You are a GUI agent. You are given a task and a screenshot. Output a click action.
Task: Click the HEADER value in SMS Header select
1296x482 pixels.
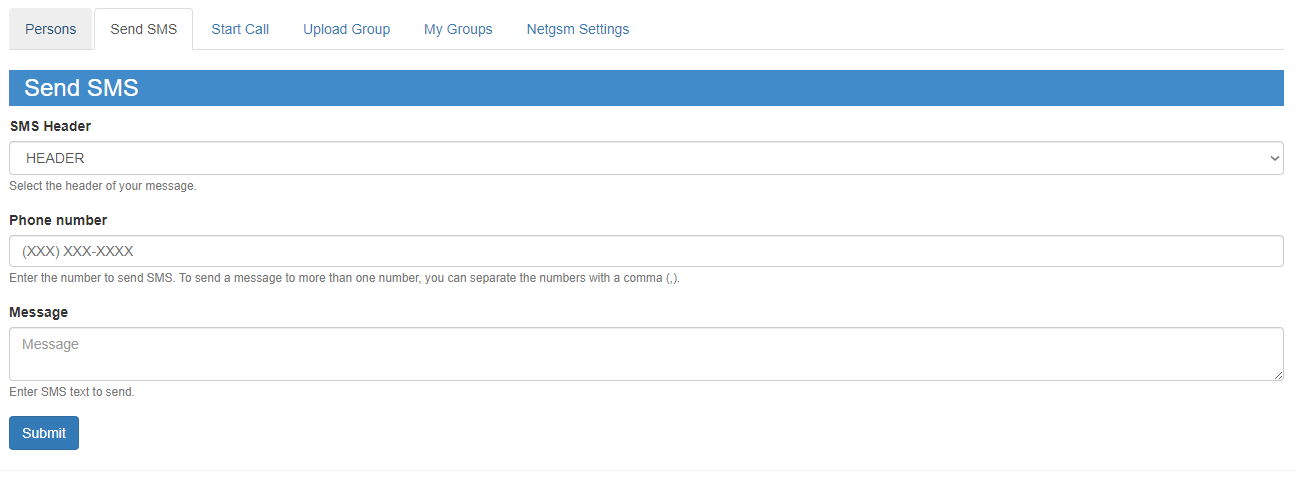pos(56,158)
